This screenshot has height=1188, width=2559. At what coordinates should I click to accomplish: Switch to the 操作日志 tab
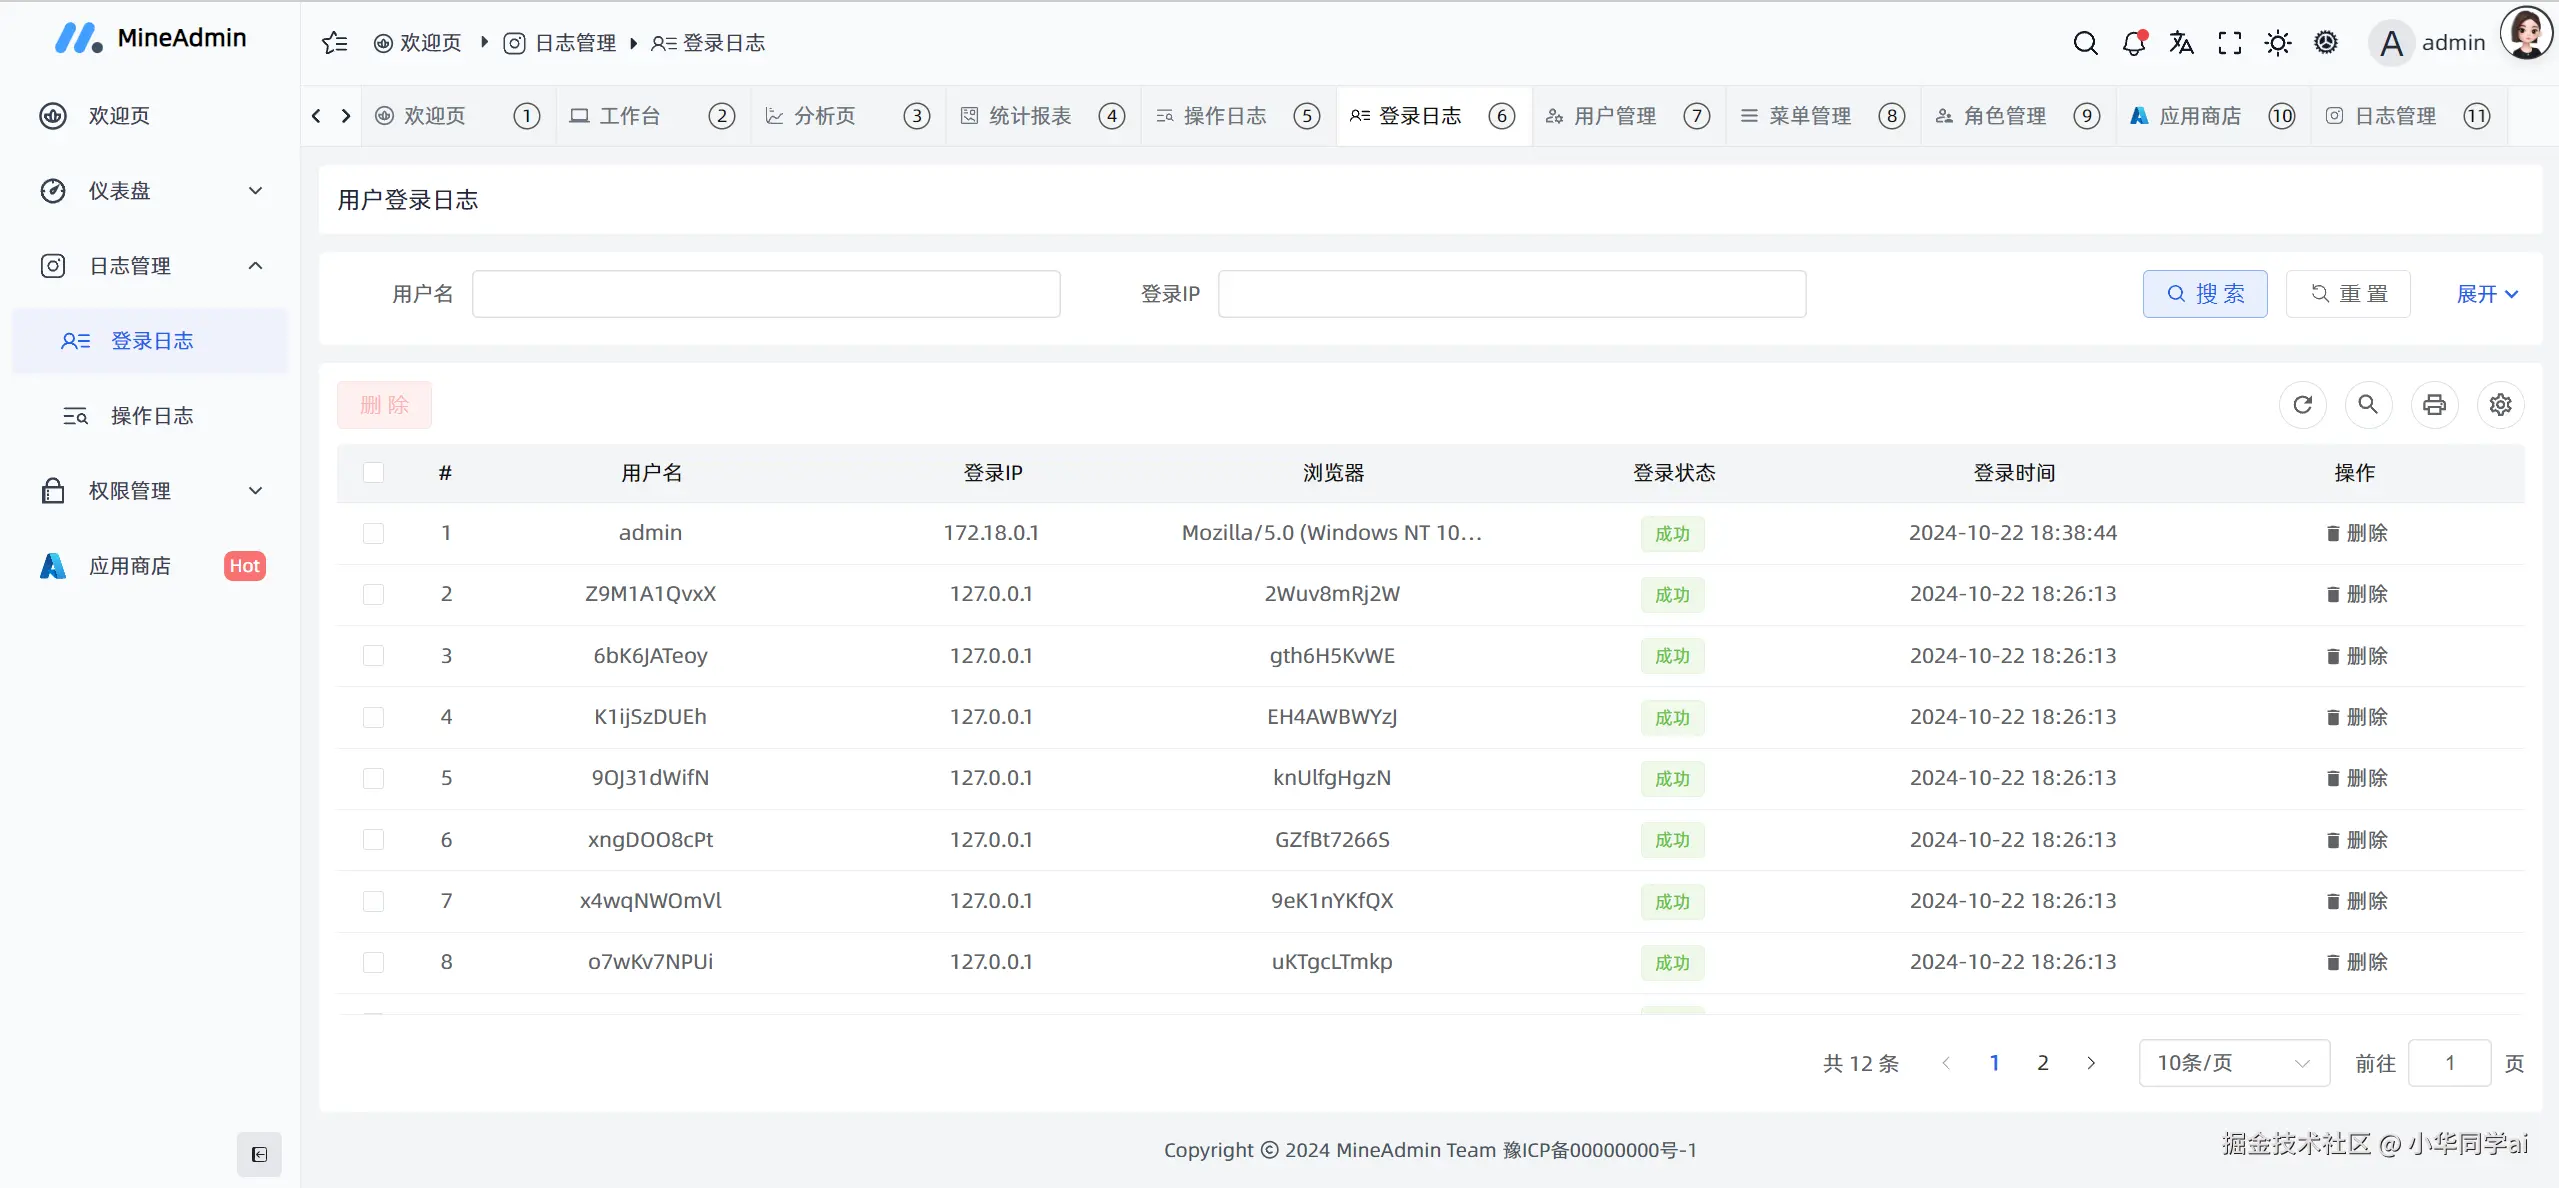[x=1224, y=116]
